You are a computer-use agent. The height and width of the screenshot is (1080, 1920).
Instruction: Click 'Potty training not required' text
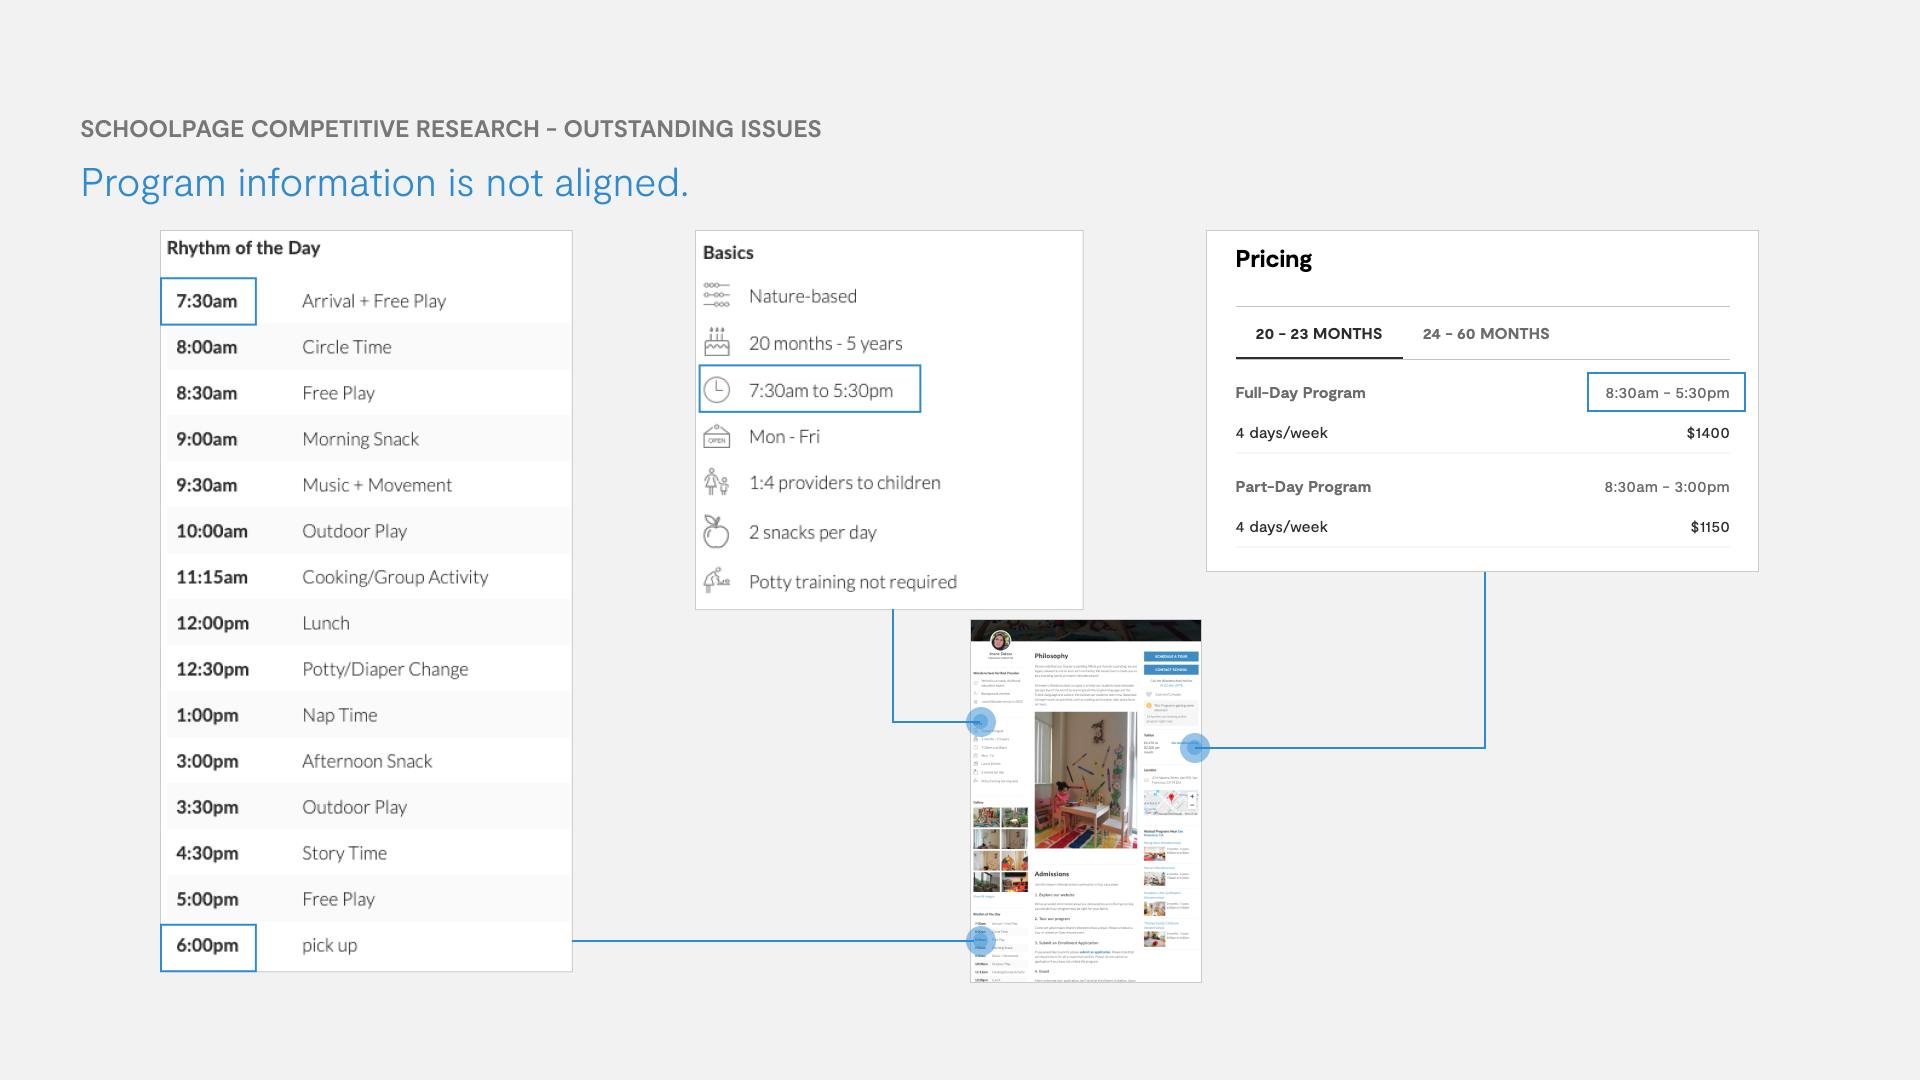(x=853, y=582)
